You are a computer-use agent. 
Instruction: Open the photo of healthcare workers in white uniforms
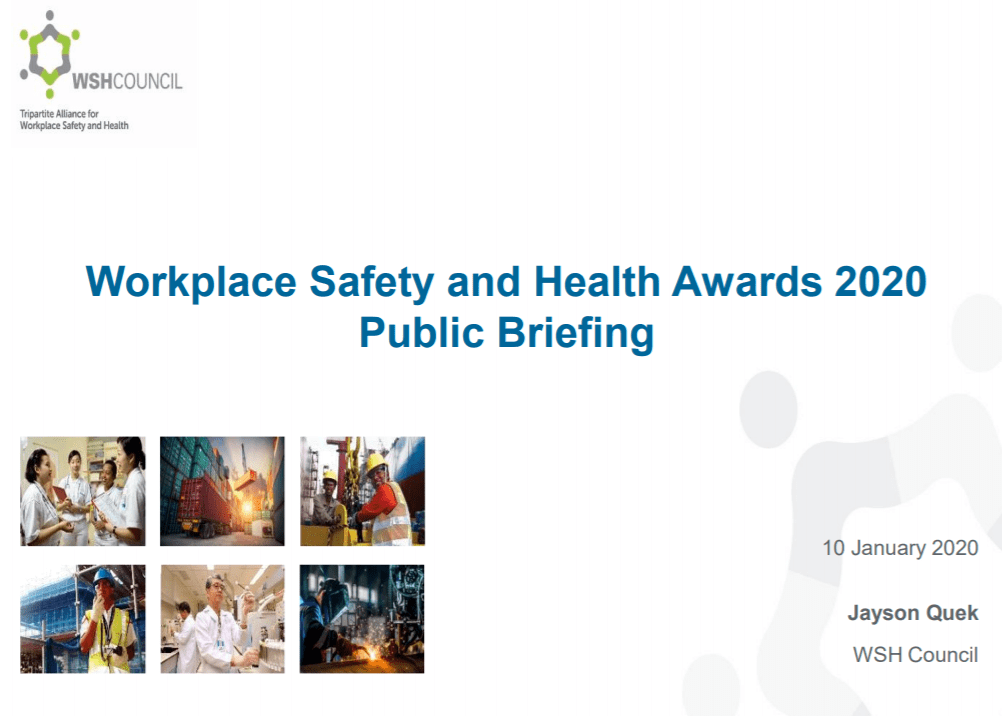point(83,491)
